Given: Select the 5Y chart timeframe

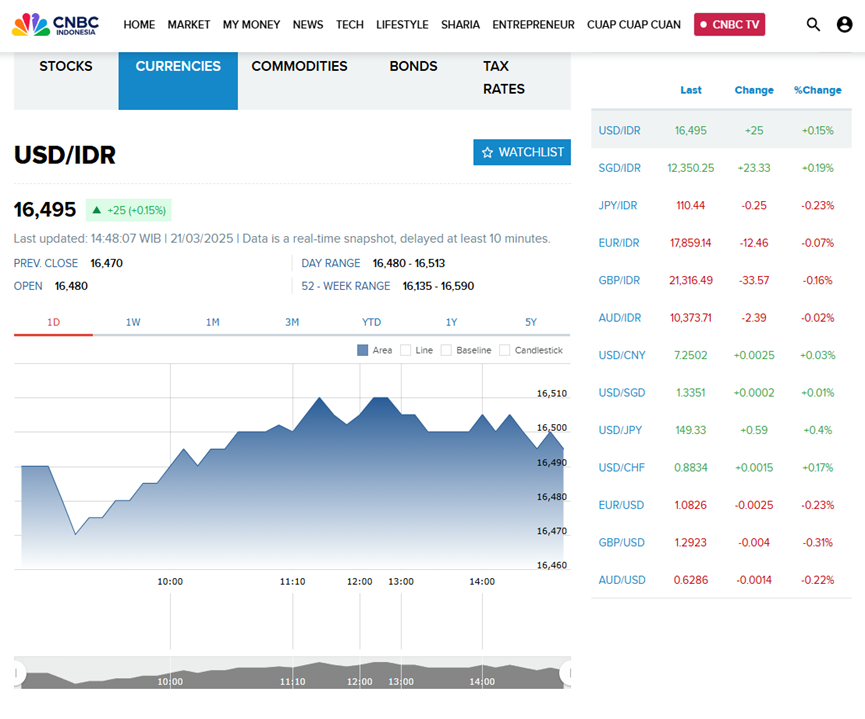Looking at the screenshot, I should coord(530,322).
